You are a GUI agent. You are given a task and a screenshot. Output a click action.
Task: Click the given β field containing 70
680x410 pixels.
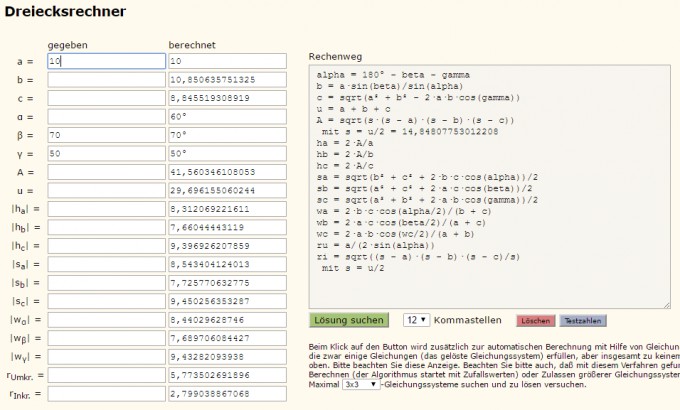pos(106,135)
